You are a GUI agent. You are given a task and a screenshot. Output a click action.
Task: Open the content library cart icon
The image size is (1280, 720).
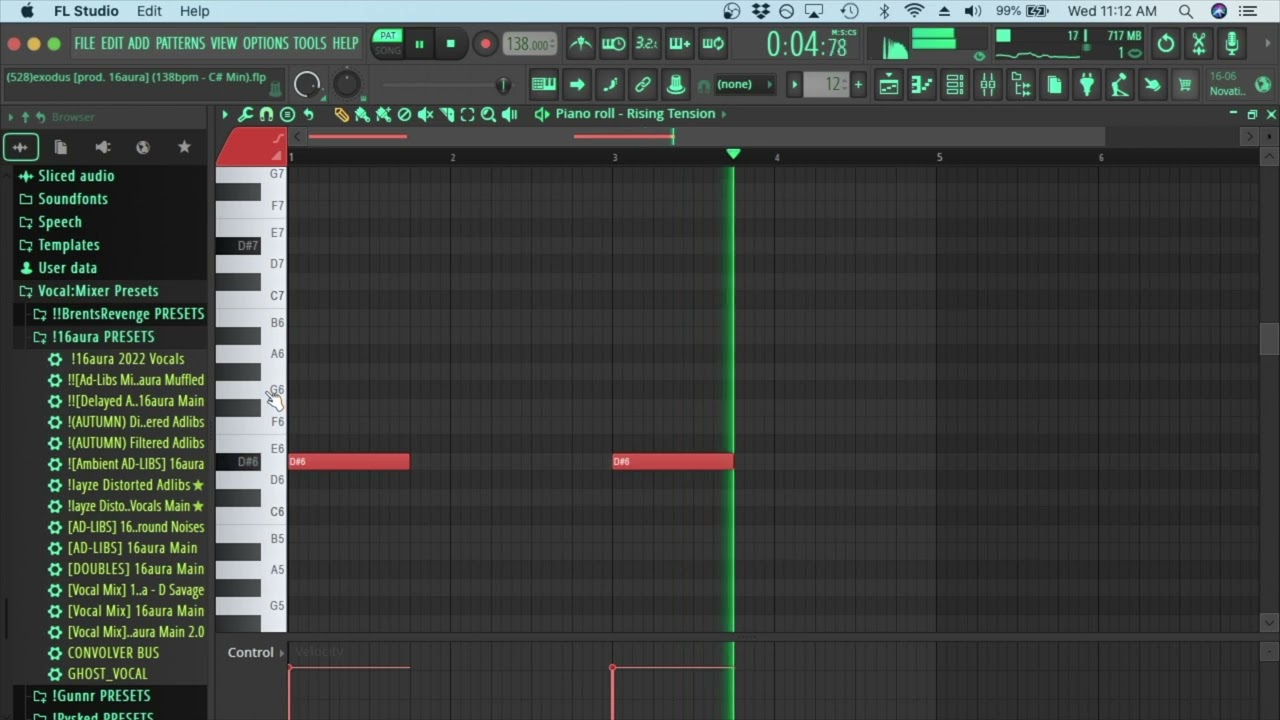[x=1185, y=85]
